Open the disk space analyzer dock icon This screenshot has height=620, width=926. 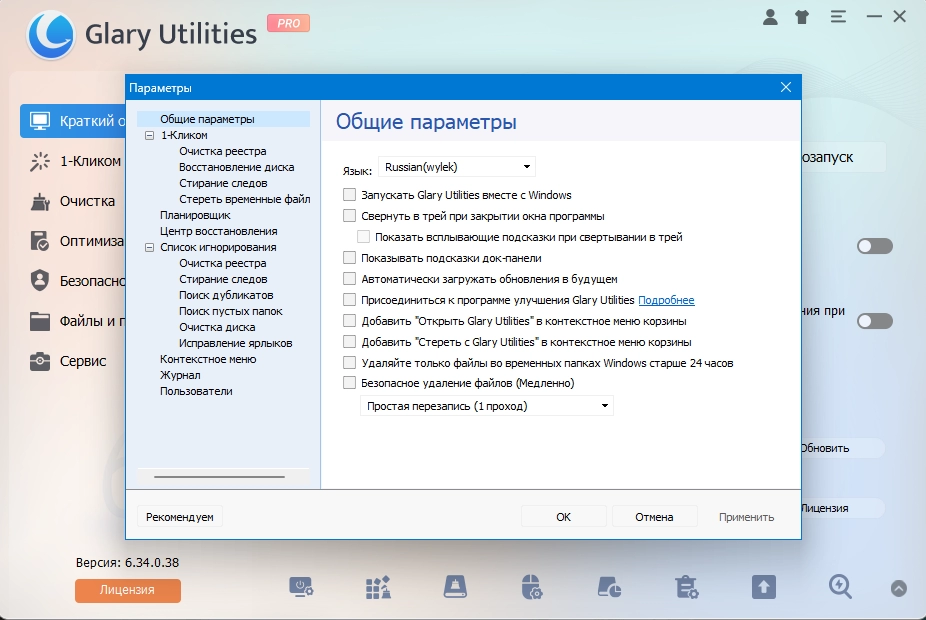click(609, 588)
